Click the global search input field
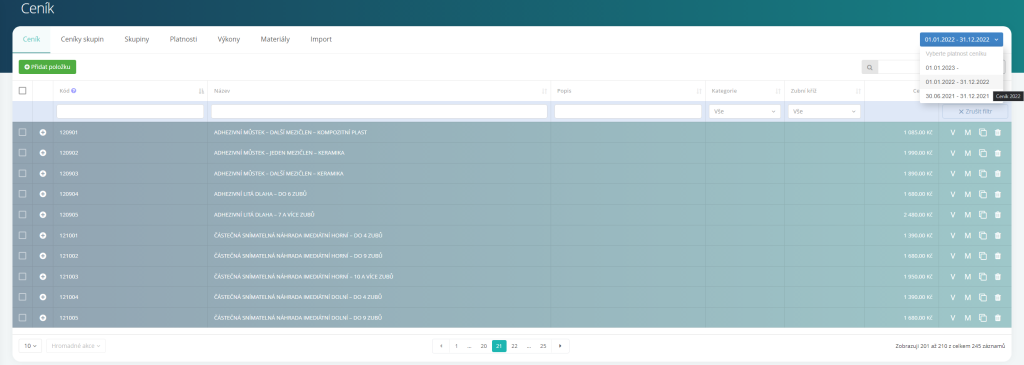The height and width of the screenshot is (365, 1024). [899, 67]
